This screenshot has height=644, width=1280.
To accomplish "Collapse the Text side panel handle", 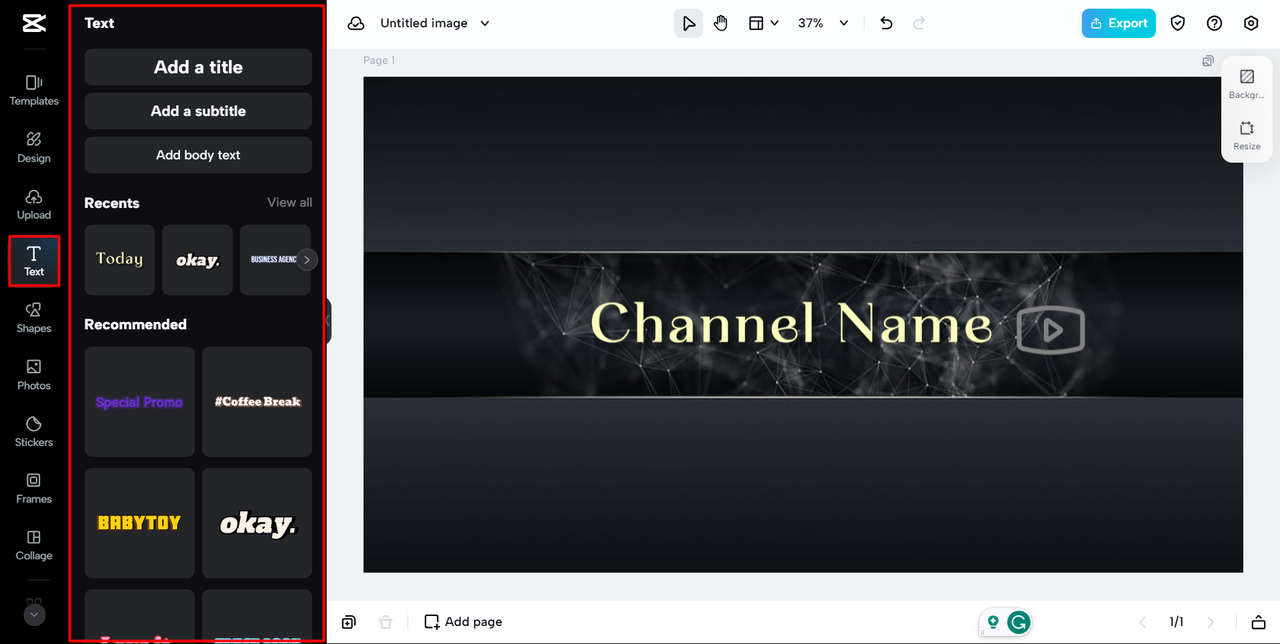I will click(328, 322).
